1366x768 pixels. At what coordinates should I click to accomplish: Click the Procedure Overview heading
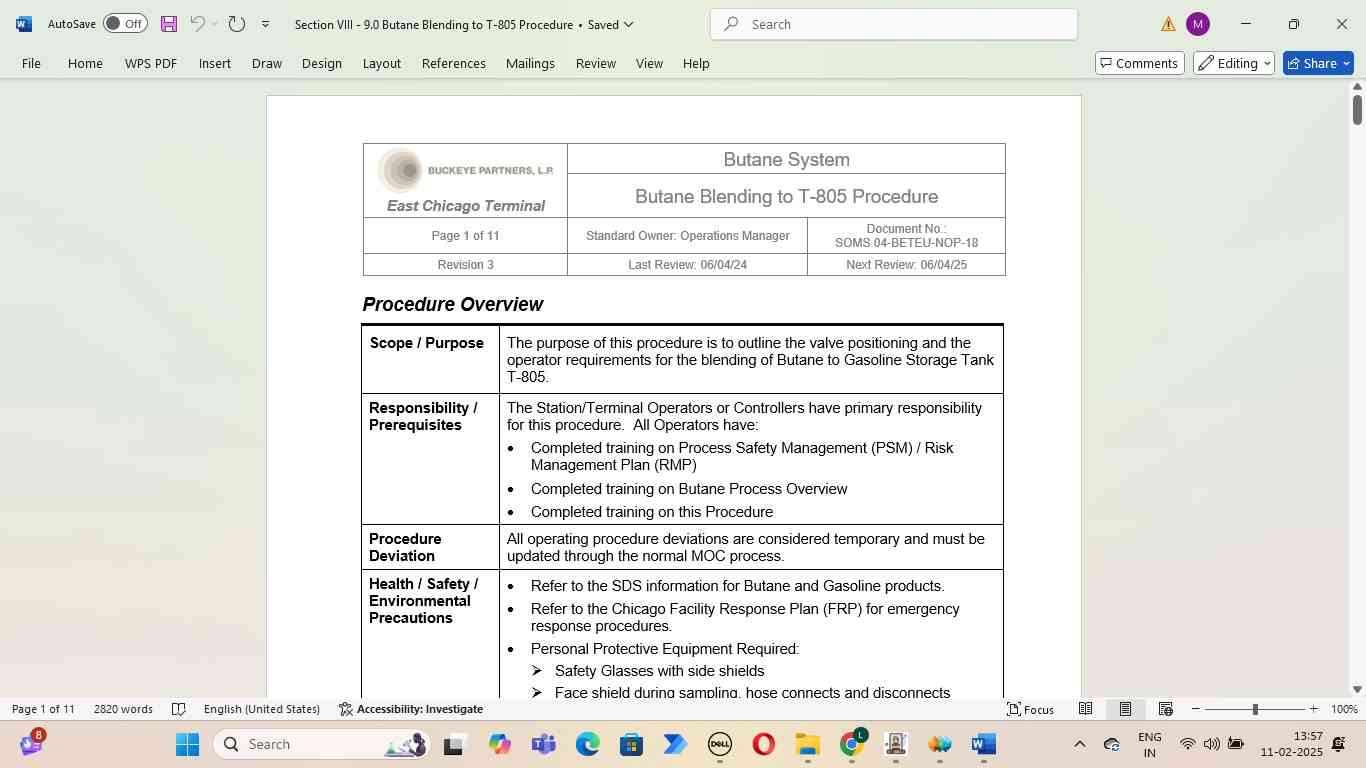point(453,304)
